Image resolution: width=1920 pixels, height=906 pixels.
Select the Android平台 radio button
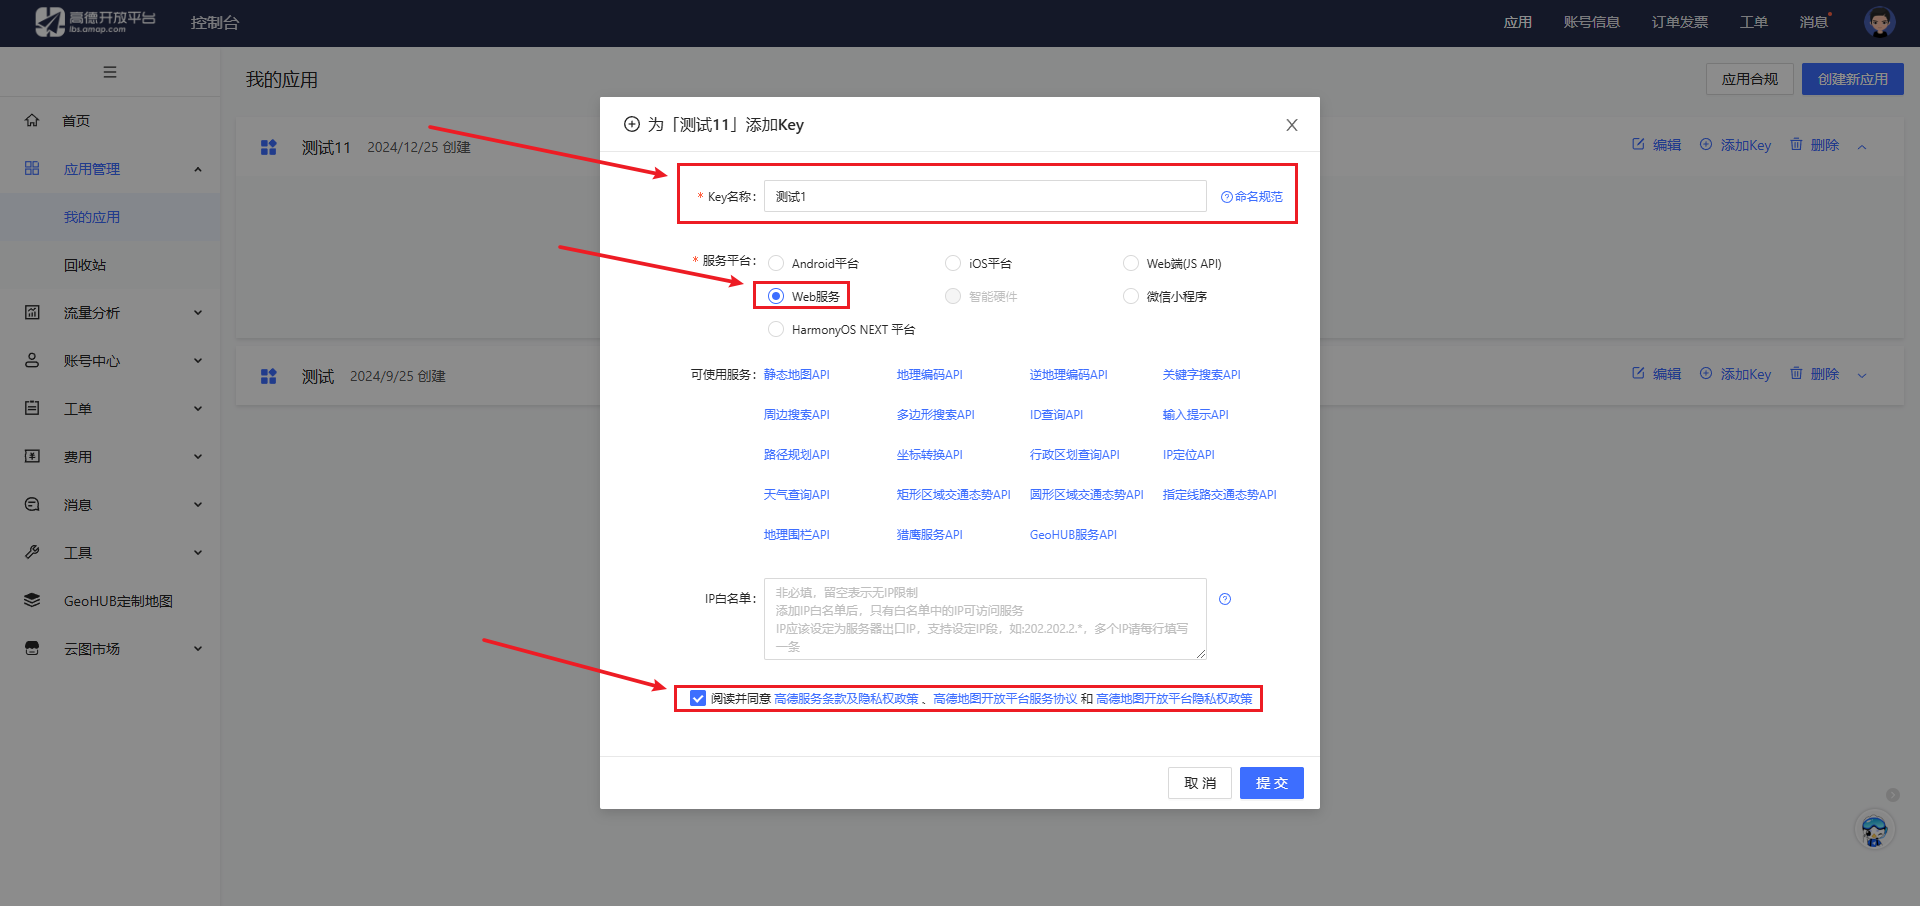[x=776, y=263]
